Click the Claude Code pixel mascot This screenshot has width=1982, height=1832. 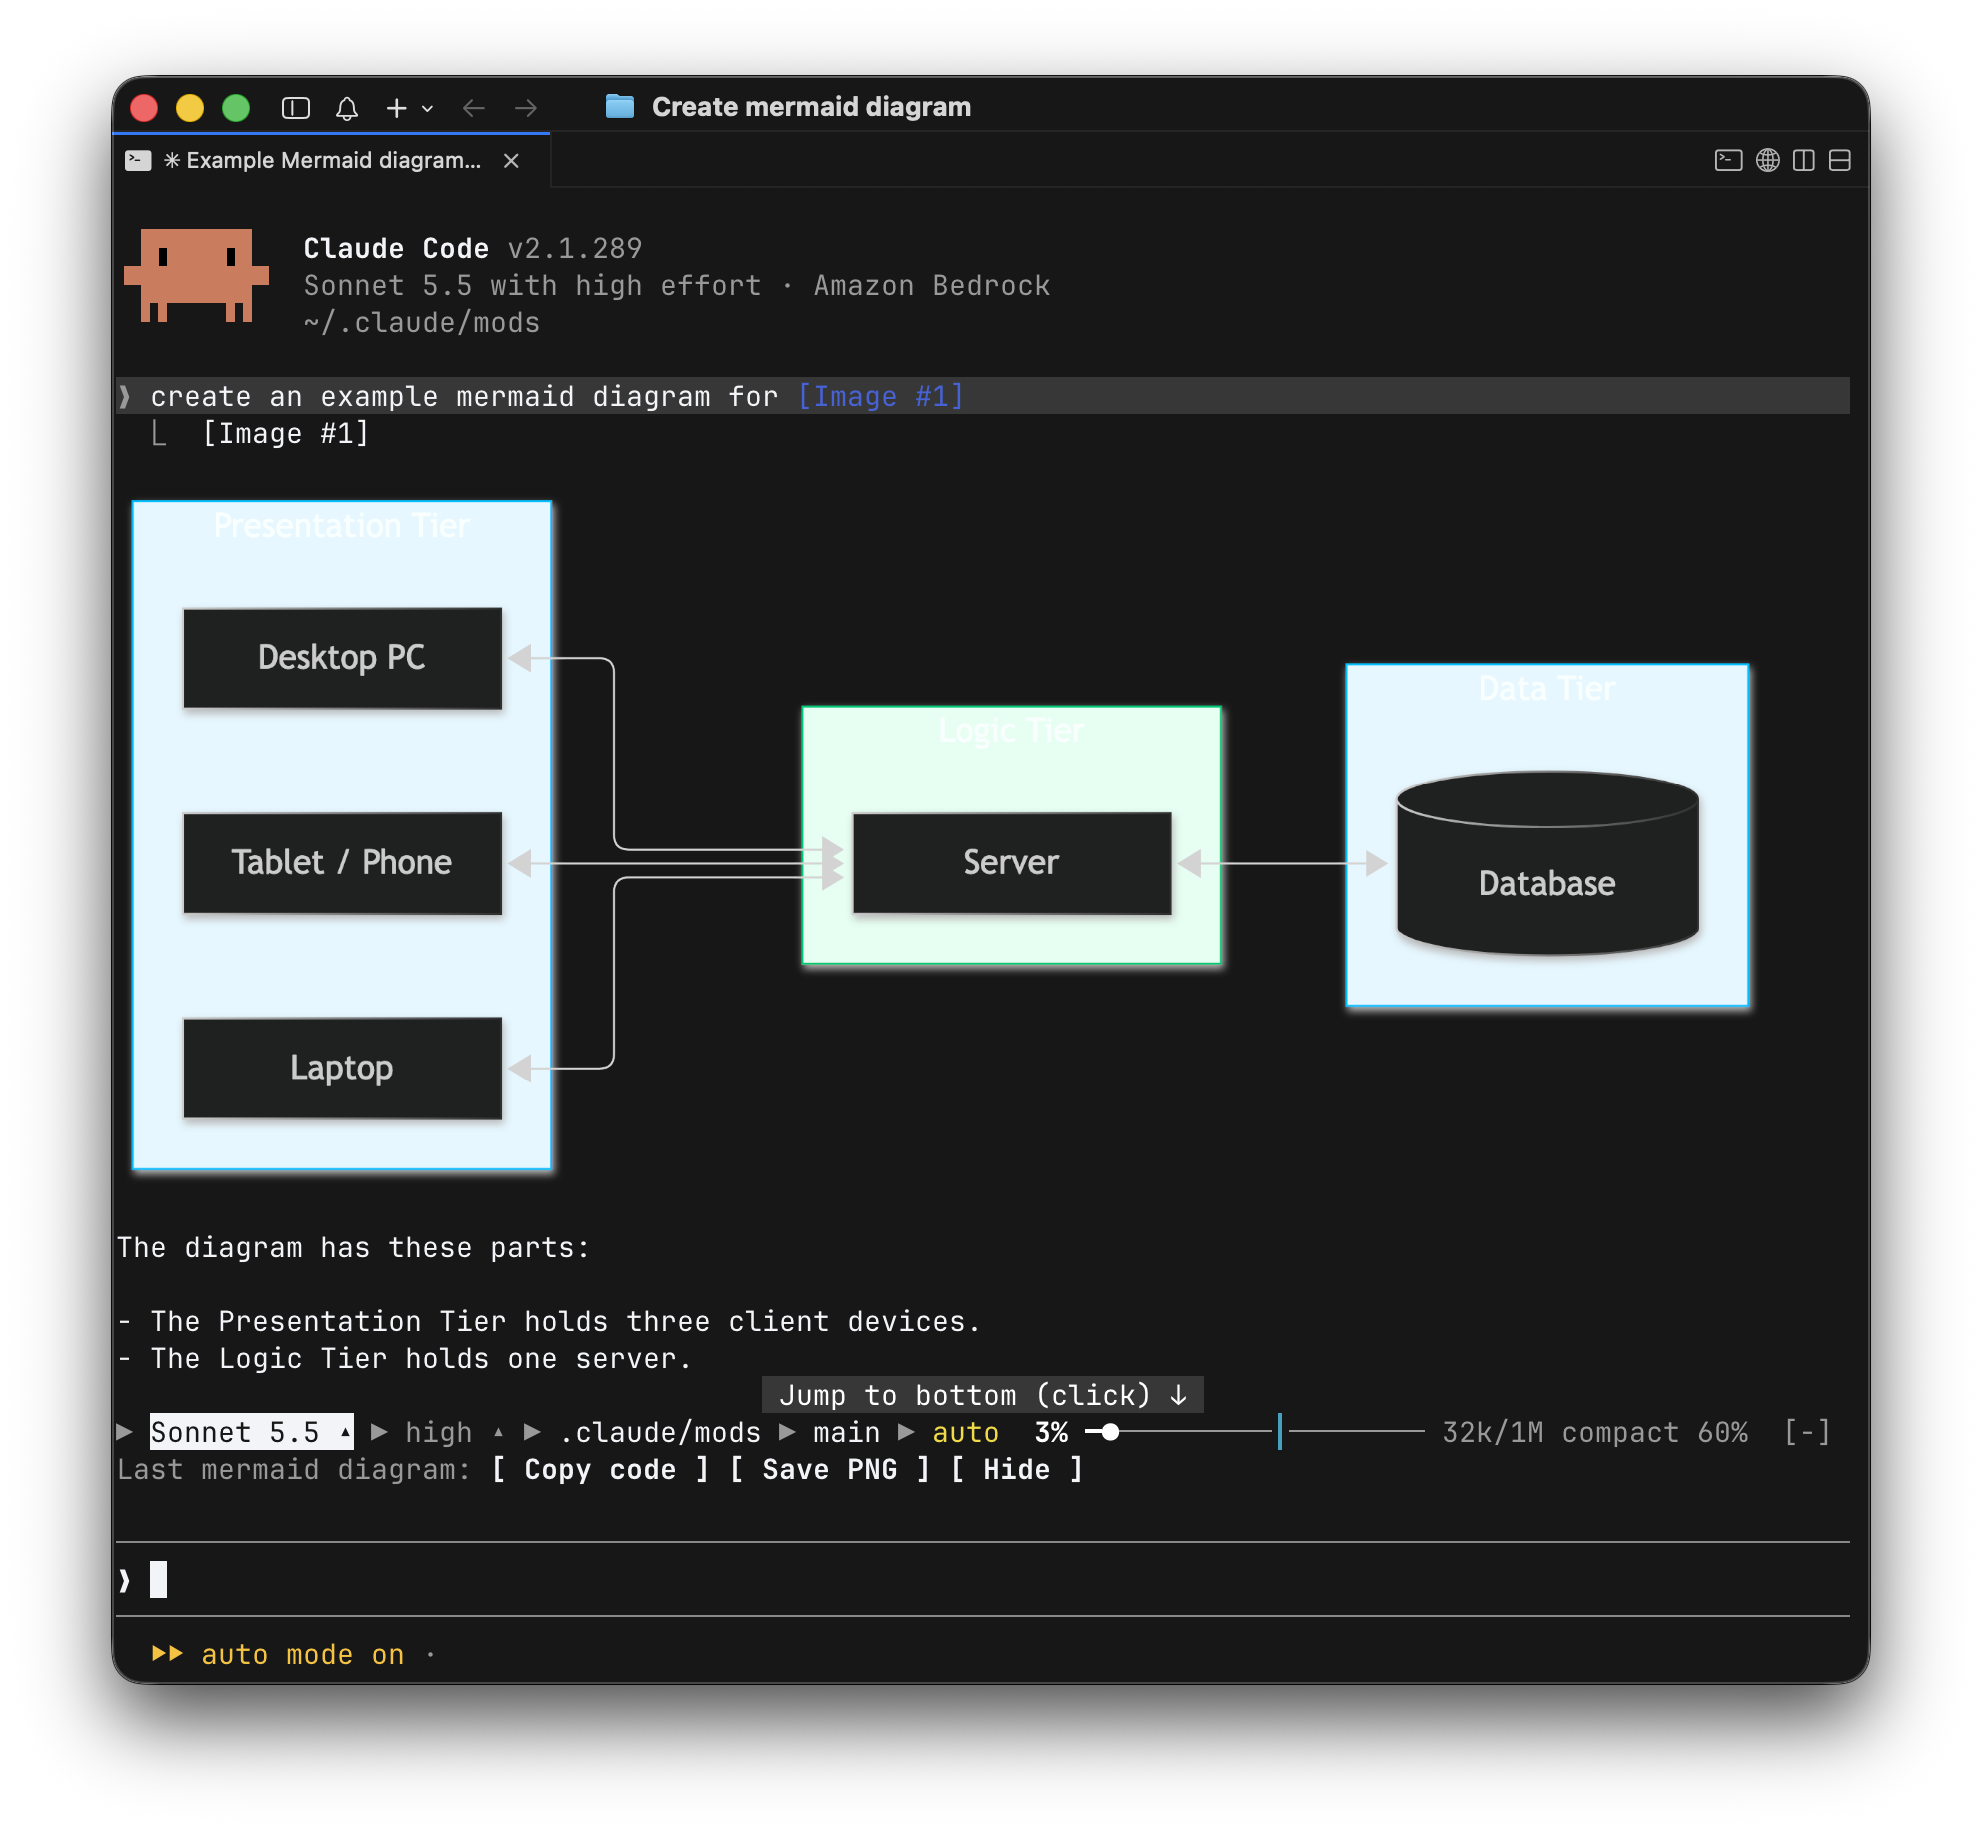click(x=196, y=275)
